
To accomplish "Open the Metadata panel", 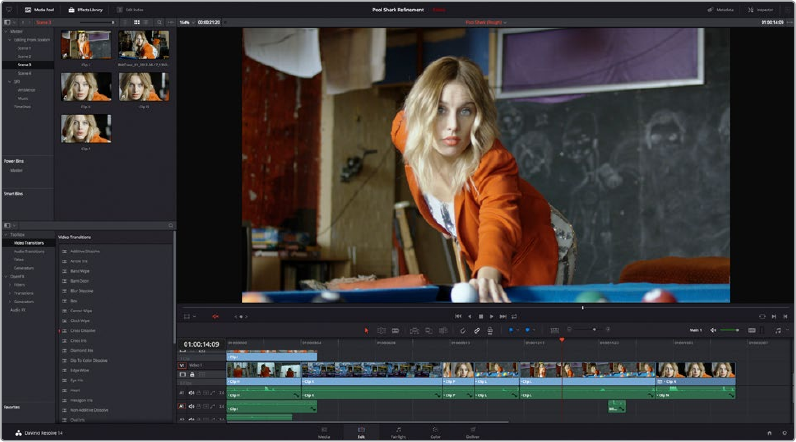I will 720,10.
